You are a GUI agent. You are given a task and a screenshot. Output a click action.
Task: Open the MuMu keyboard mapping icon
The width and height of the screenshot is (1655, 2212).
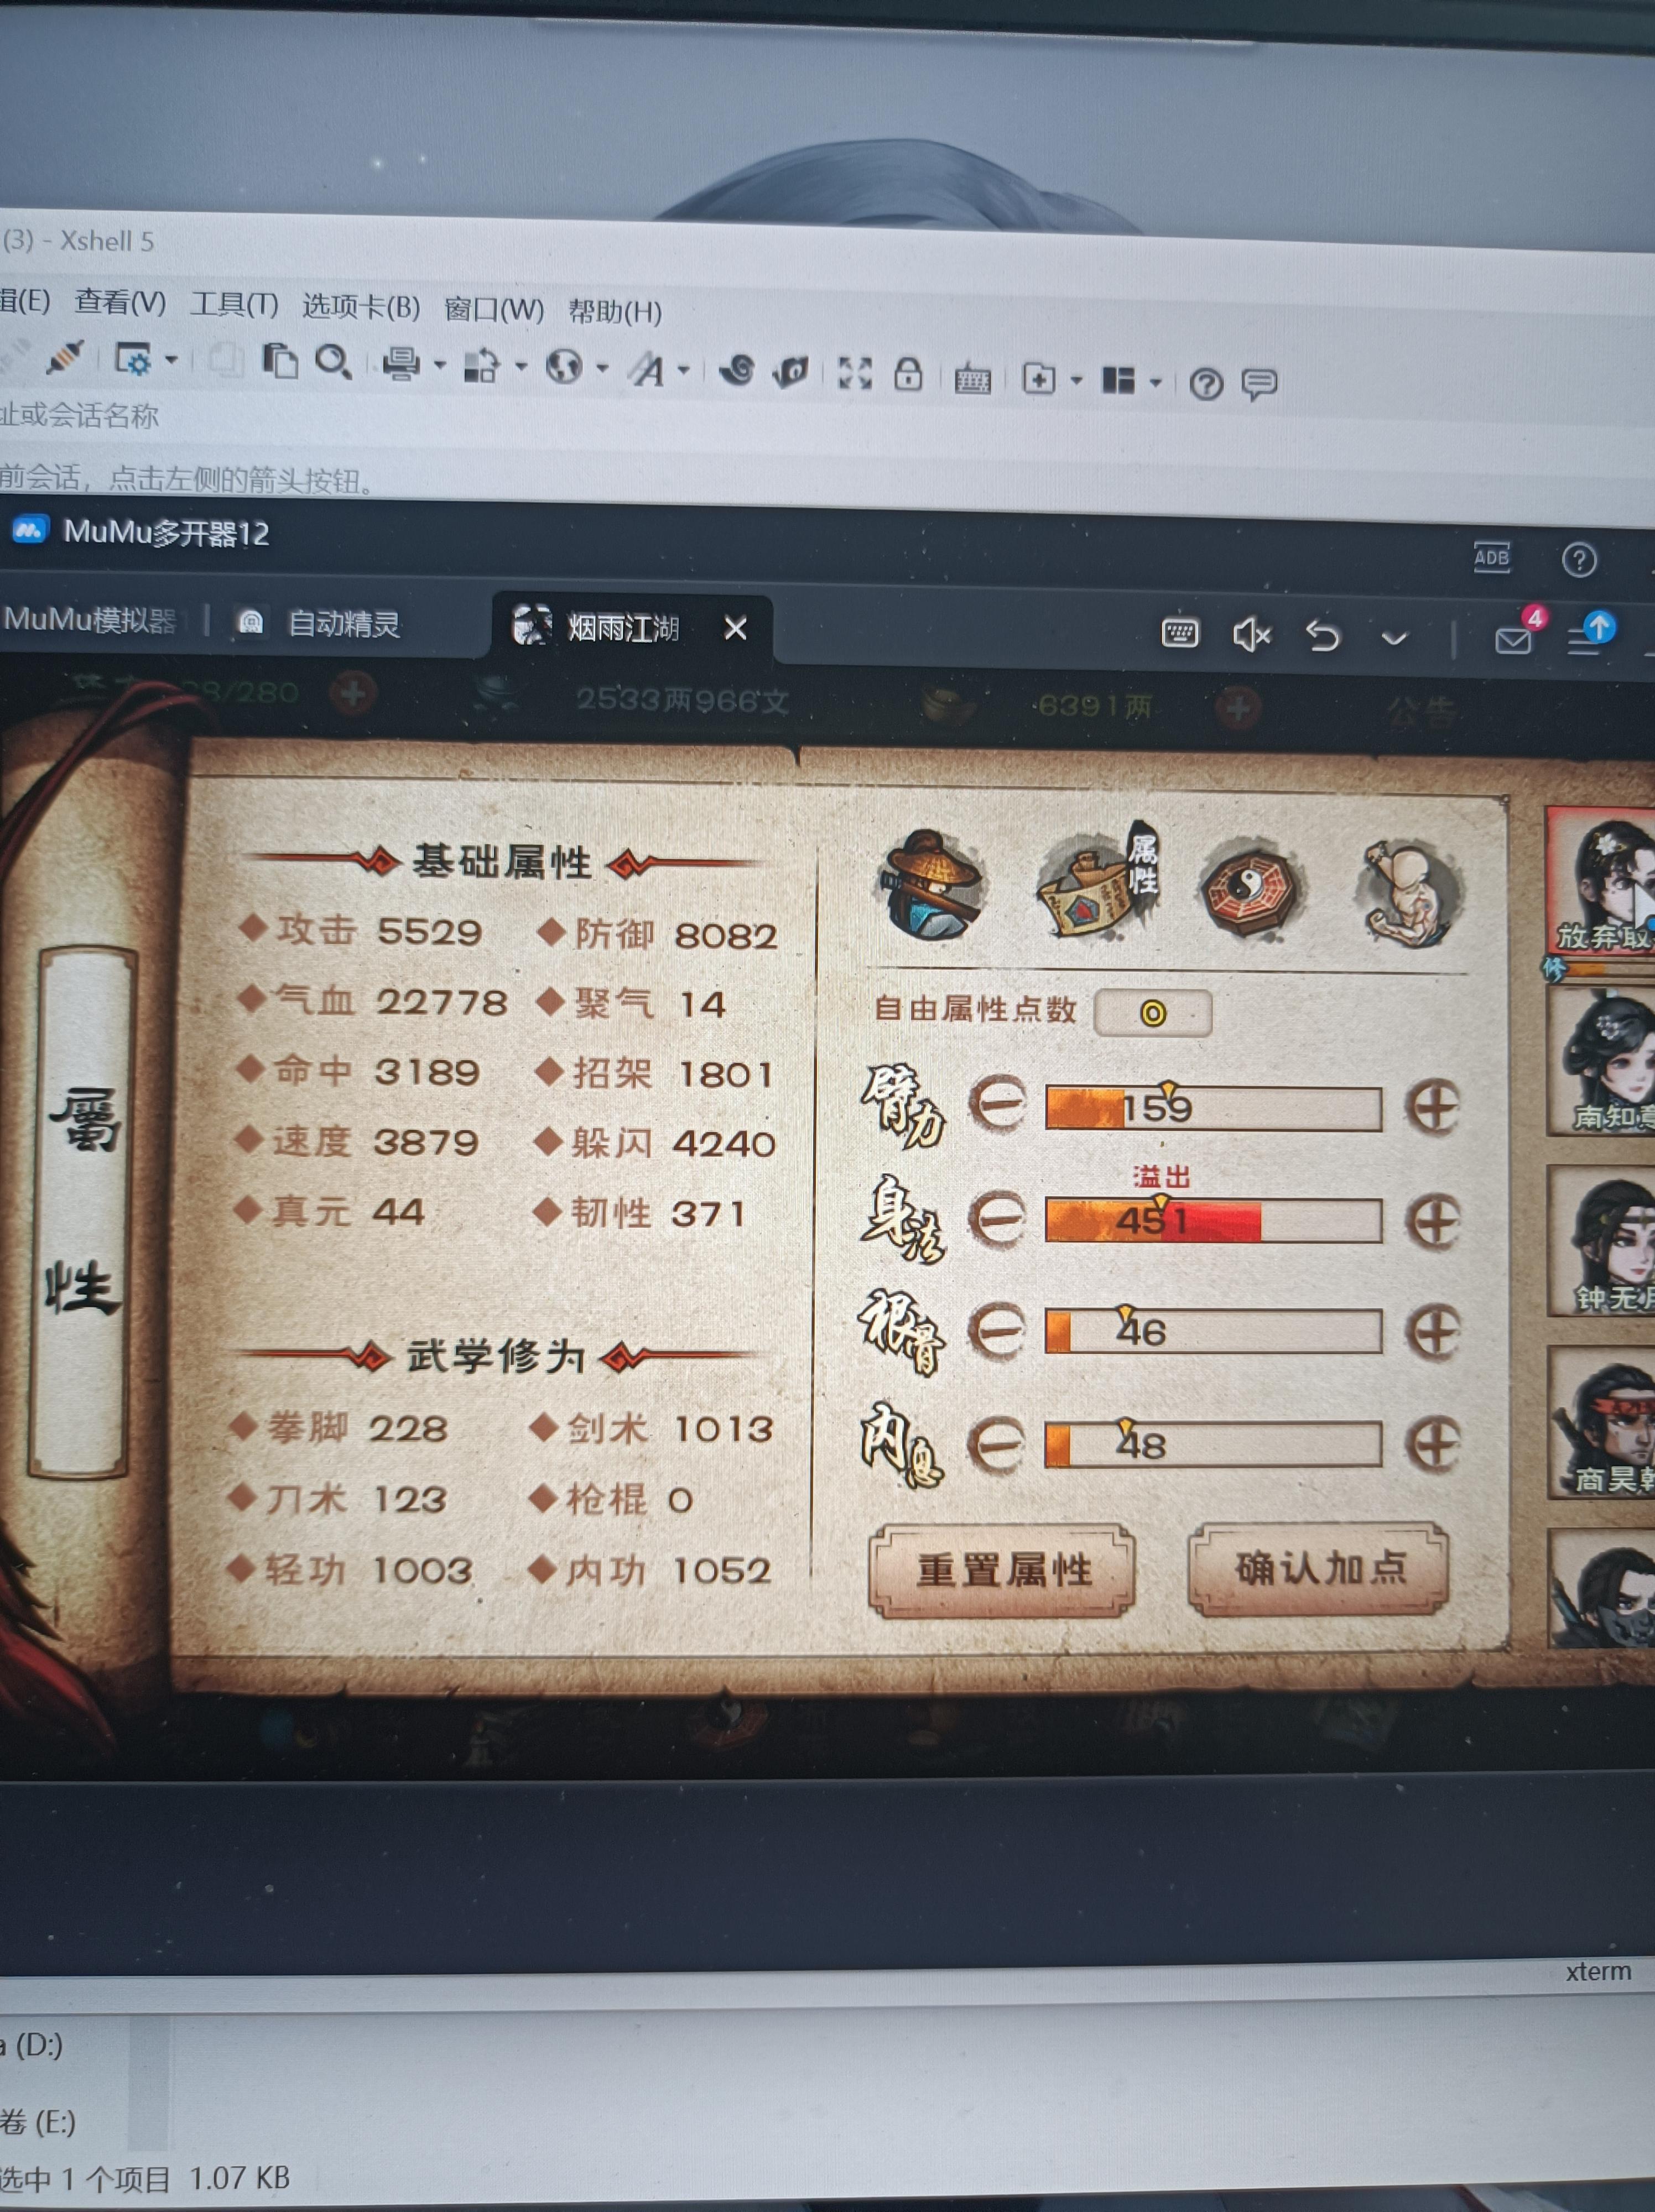tap(1180, 633)
